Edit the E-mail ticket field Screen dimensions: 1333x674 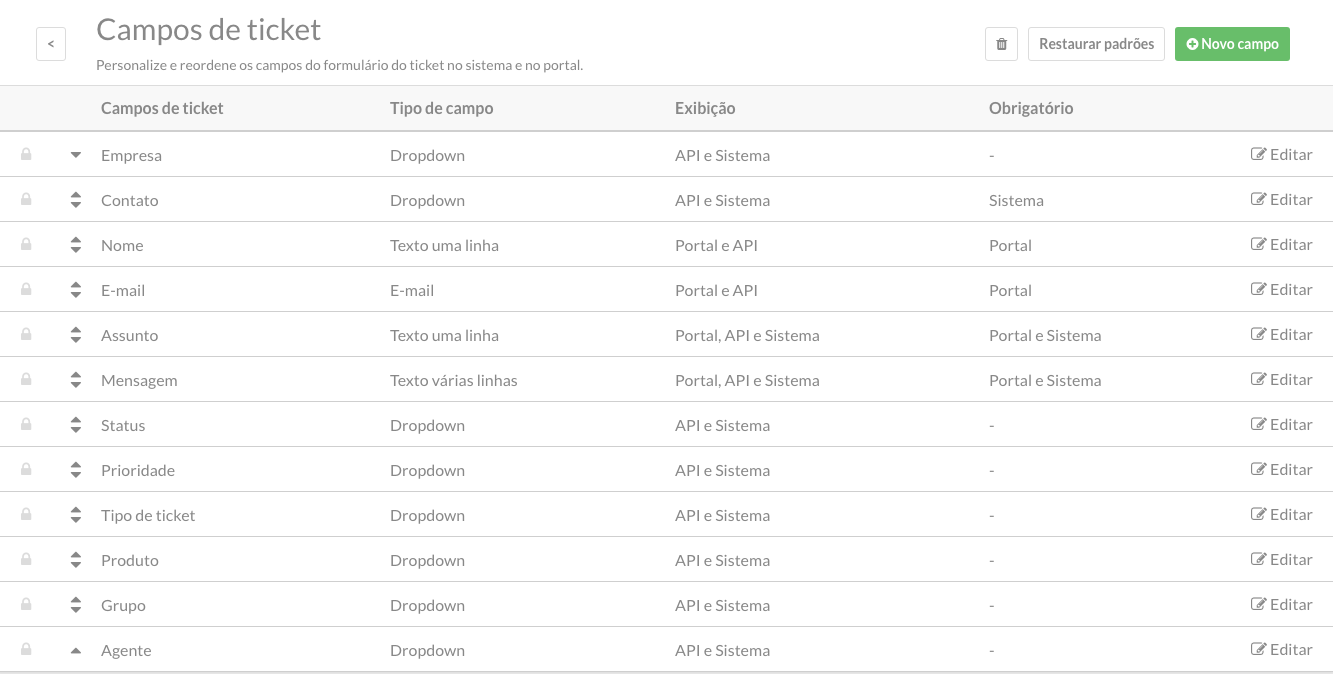(x=1282, y=290)
